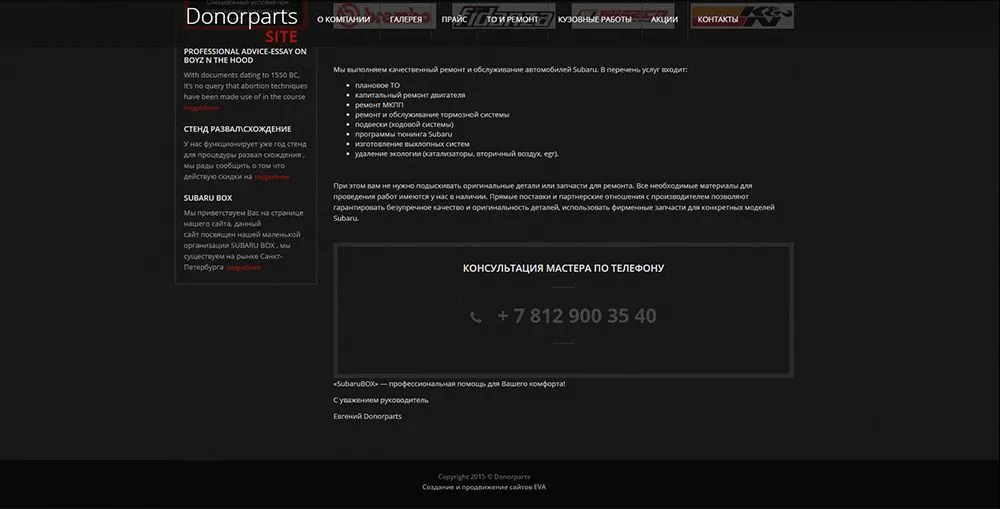Select «ТО и ремонт» in navigation
Image resolution: width=1000 pixels, height=509 pixels.
[512, 19]
